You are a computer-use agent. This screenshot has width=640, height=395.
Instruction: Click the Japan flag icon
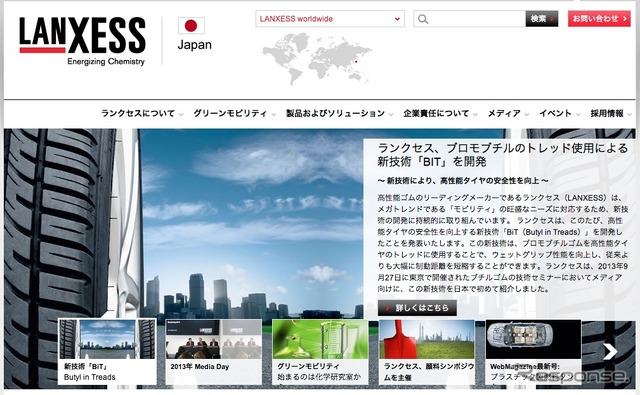(x=191, y=26)
